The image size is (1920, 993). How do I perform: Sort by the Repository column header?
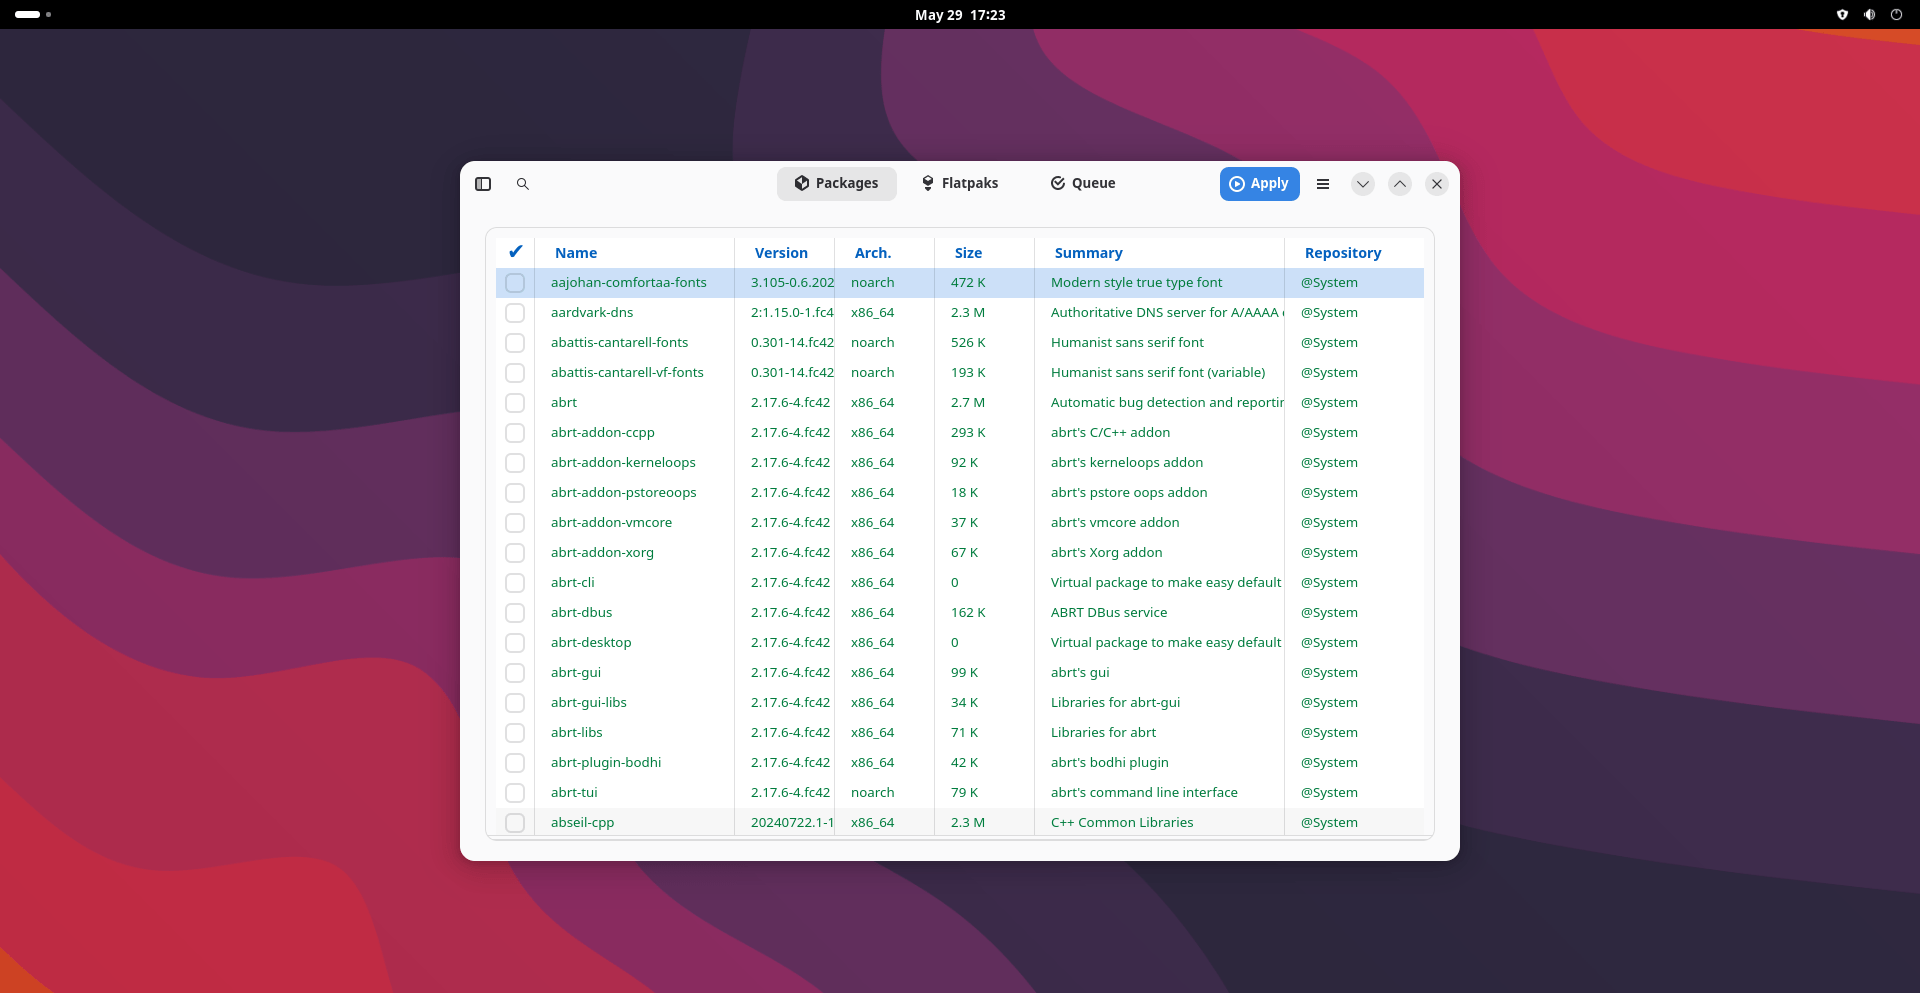[x=1343, y=253]
